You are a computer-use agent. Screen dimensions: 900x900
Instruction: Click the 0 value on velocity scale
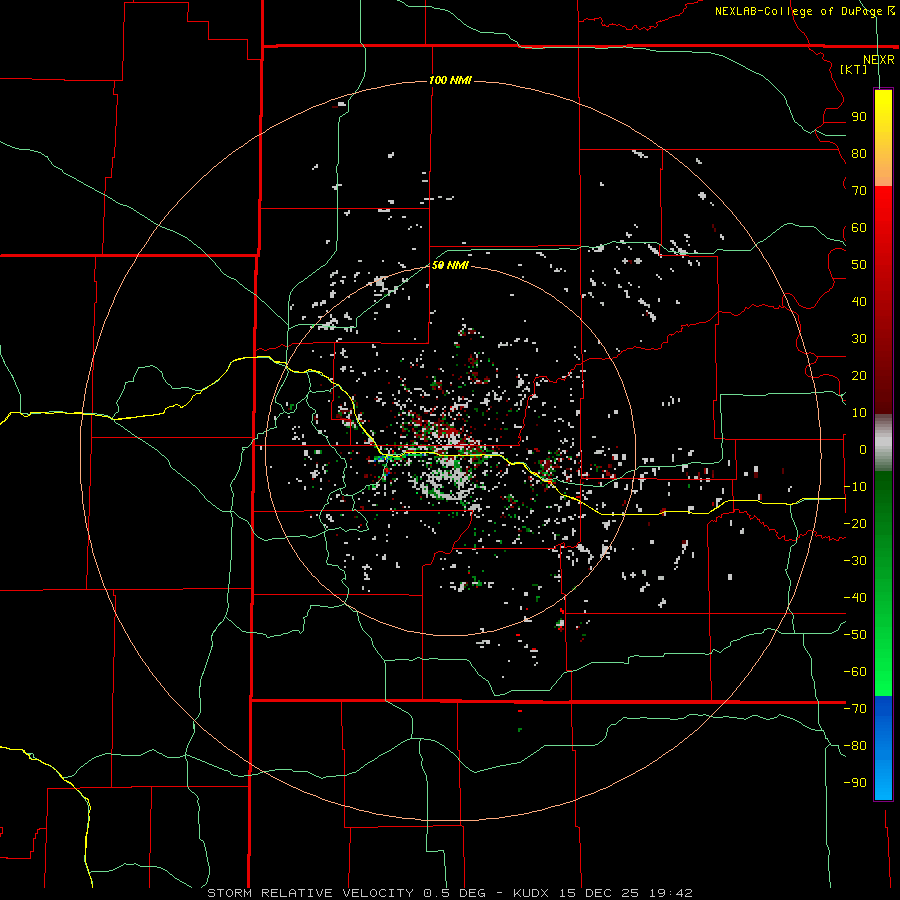[862, 450]
